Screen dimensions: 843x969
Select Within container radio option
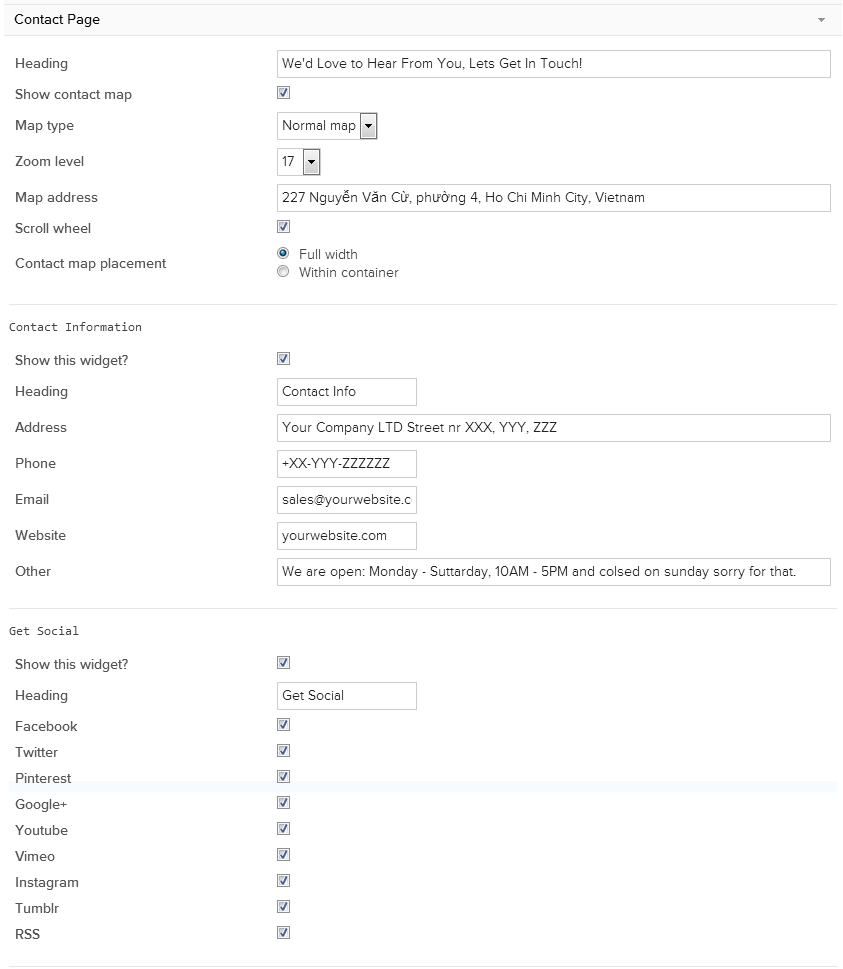(x=283, y=271)
